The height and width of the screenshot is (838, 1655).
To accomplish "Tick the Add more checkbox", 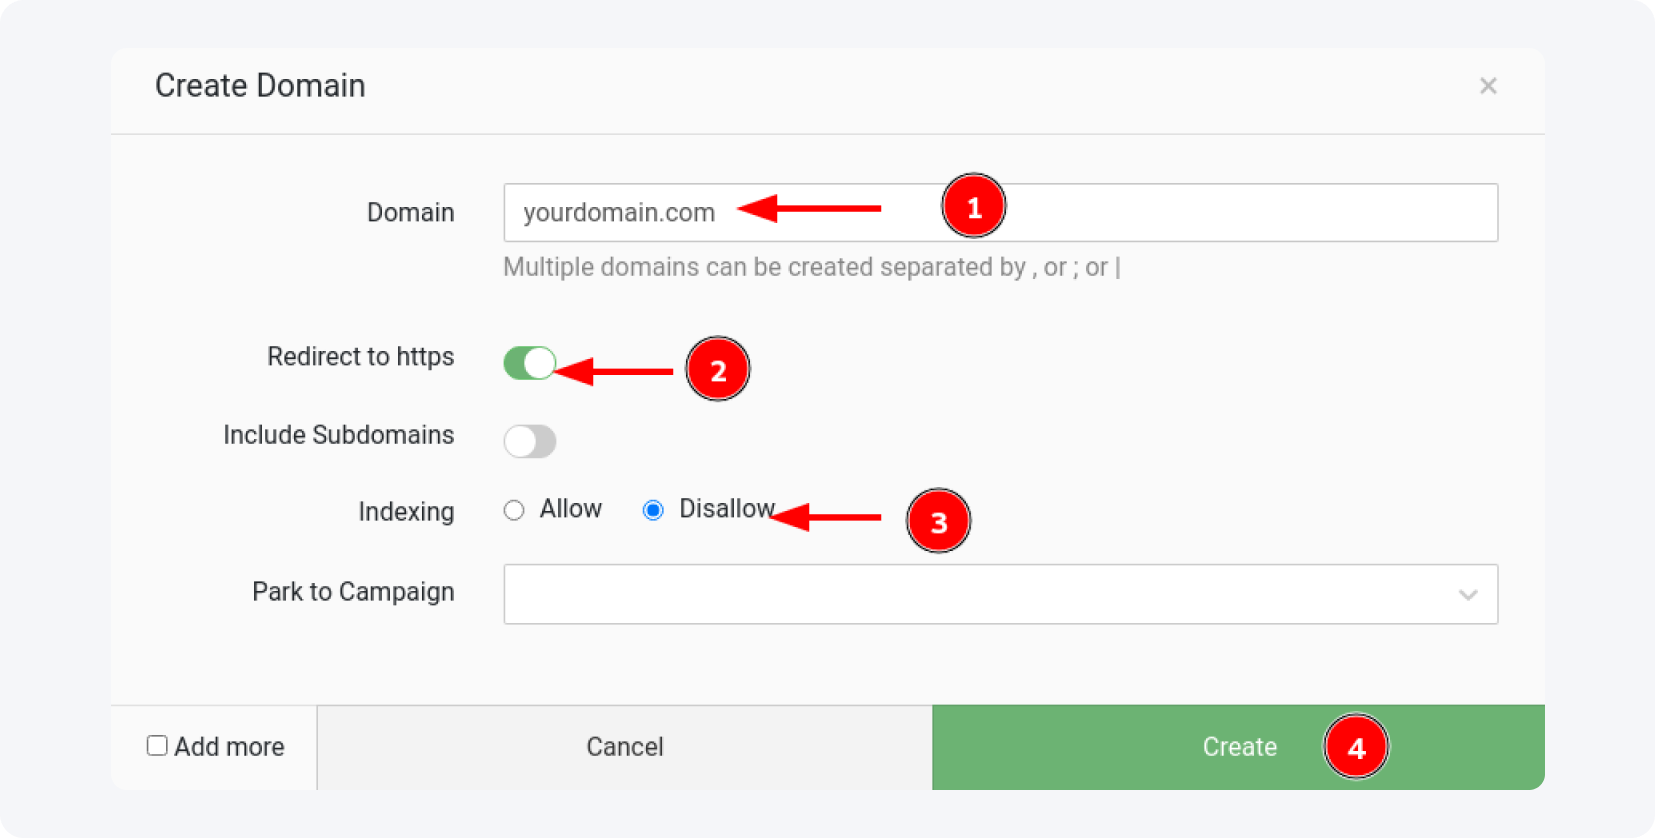I will (157, 746).
